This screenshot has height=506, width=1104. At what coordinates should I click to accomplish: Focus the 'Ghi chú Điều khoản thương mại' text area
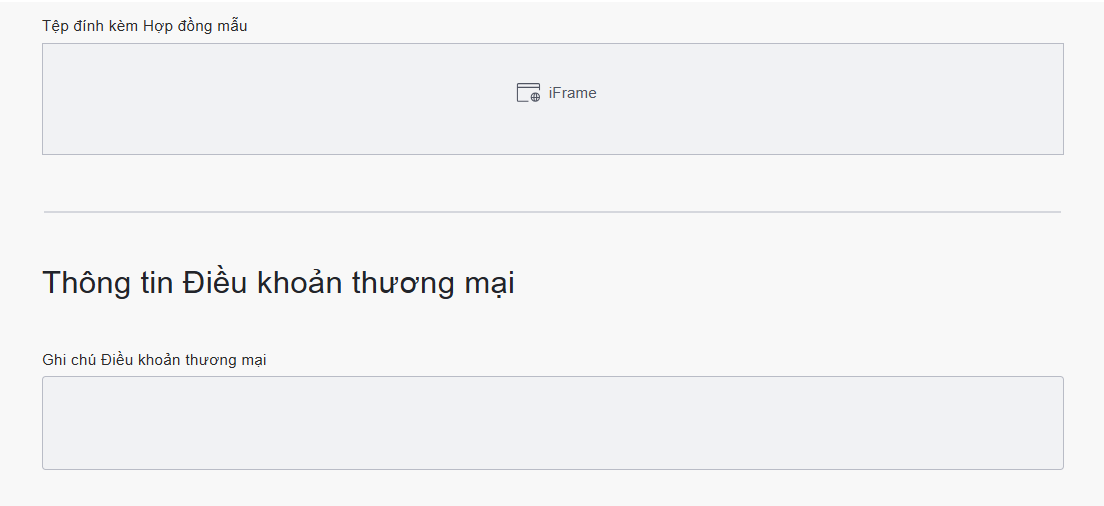[x=552, y=423]
